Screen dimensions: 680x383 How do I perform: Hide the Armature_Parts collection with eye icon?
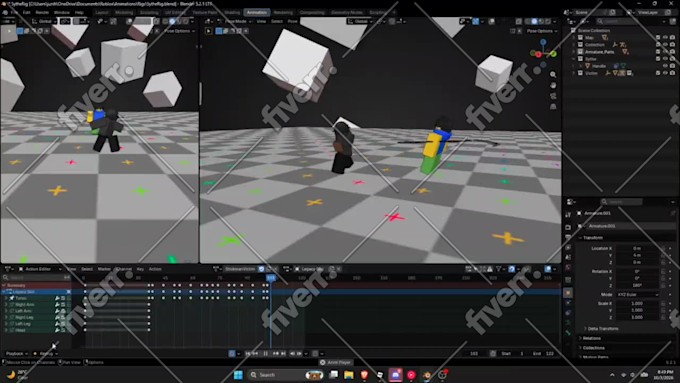[x=665, y=52]
